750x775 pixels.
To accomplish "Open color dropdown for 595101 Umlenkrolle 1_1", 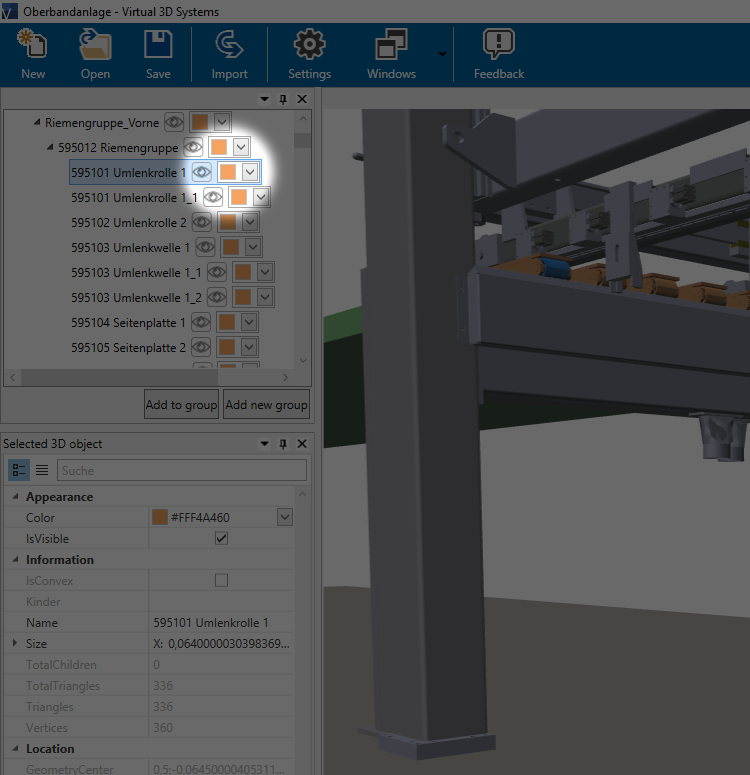I will (x=261, y=197).
